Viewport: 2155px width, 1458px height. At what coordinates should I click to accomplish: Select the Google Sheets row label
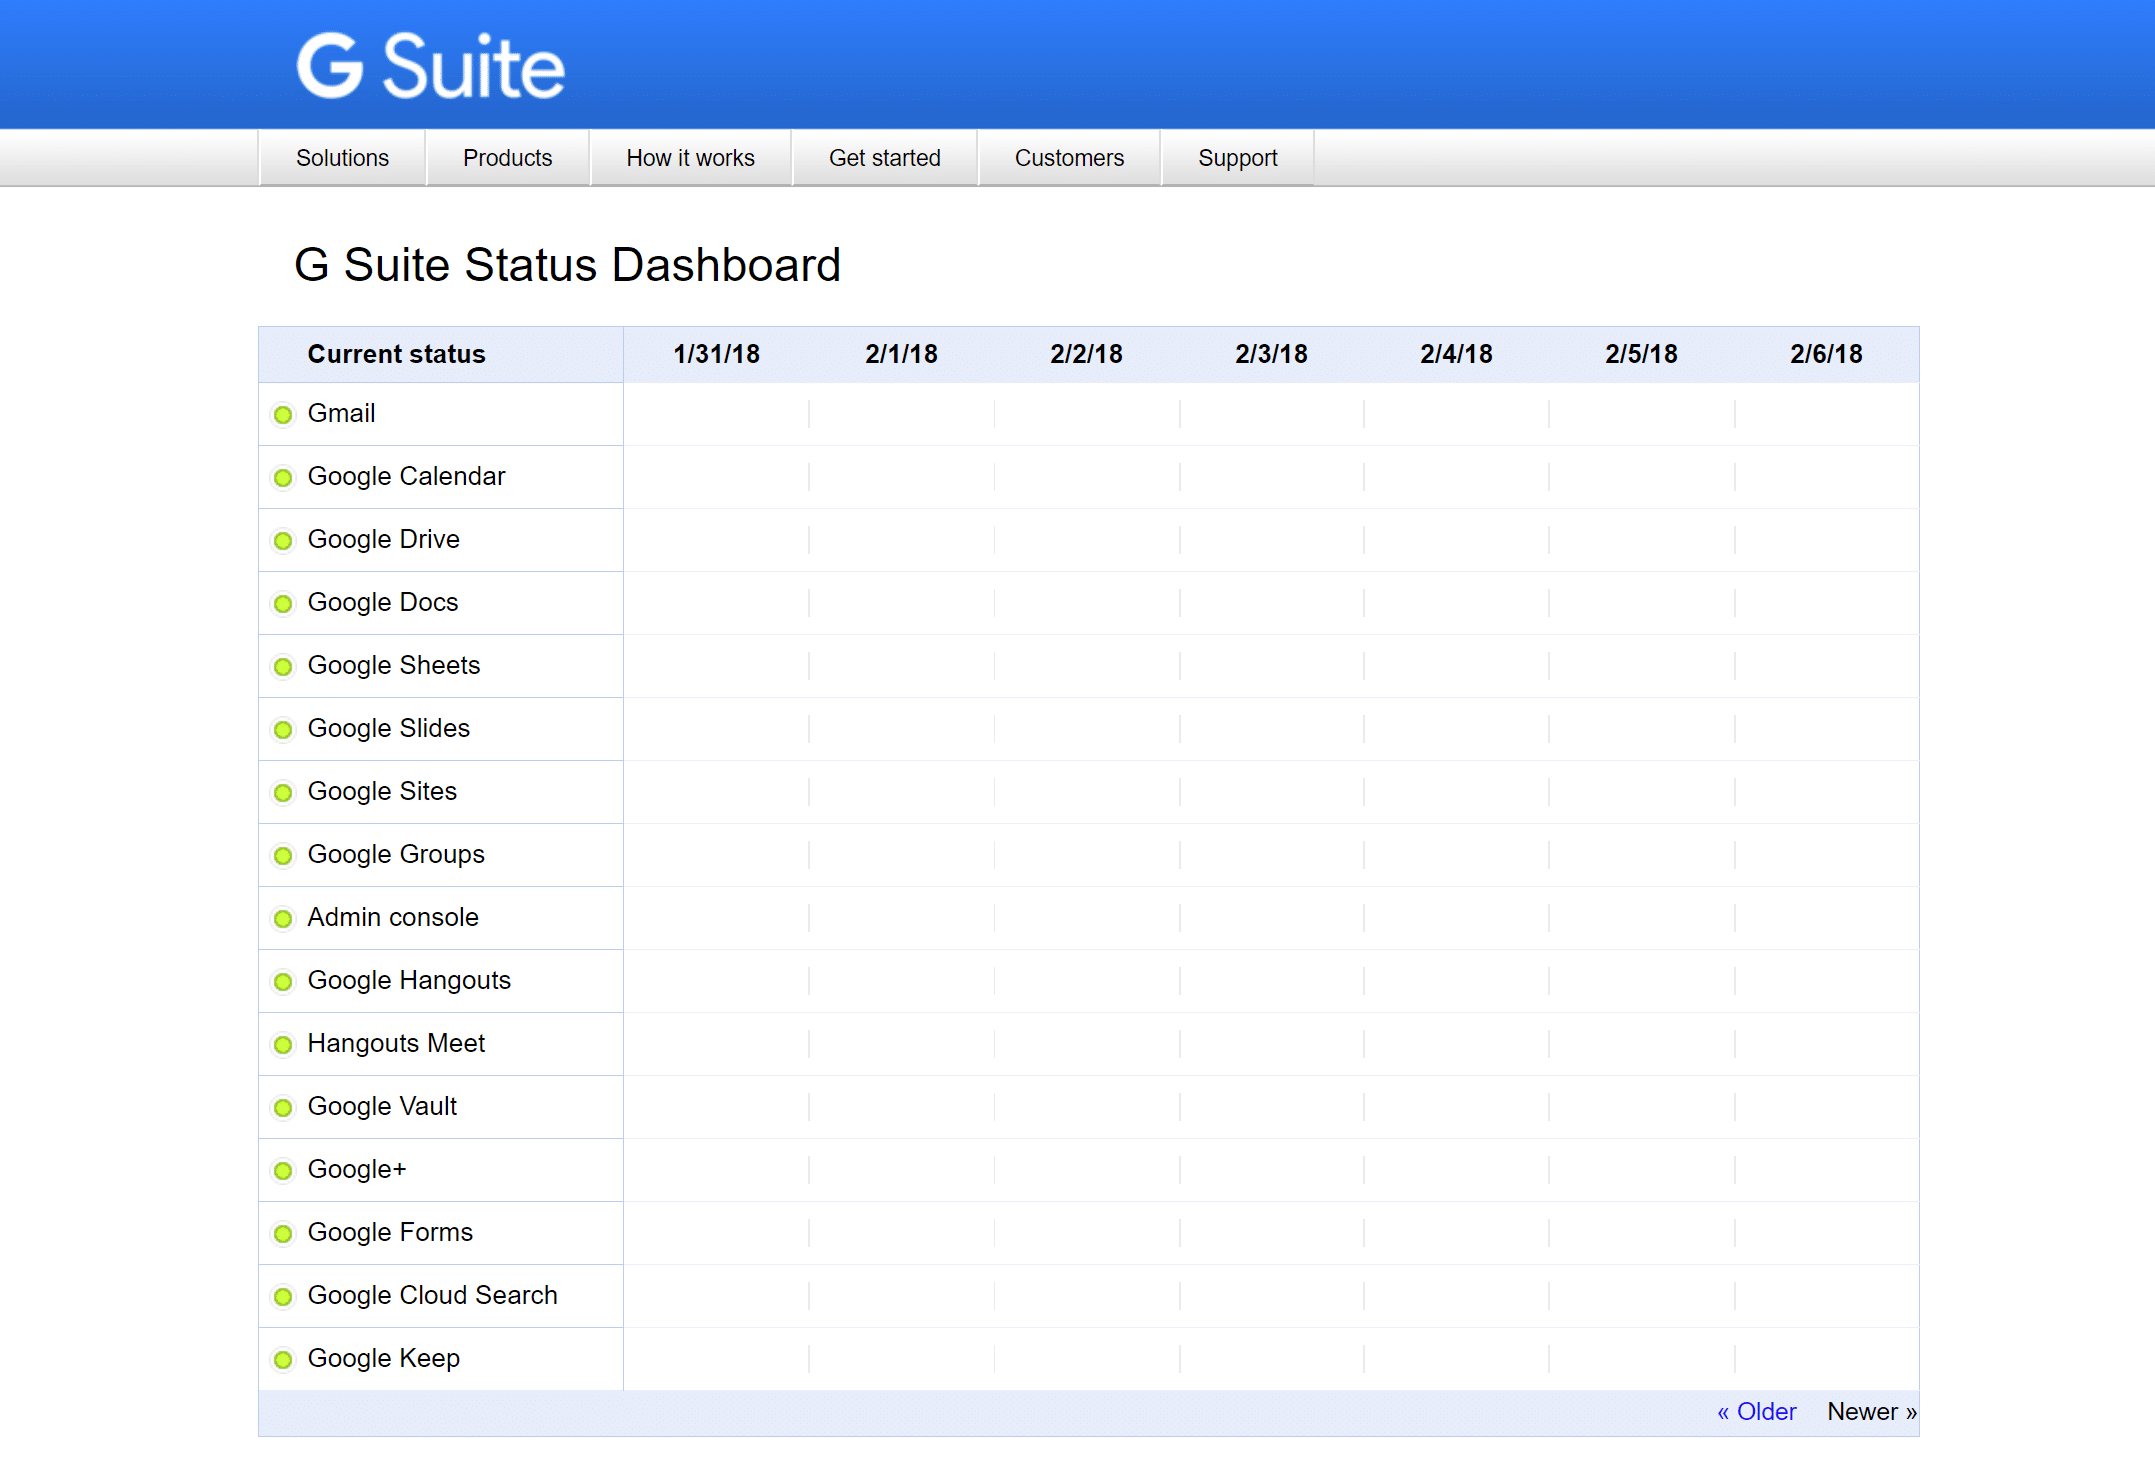pos(393,665)
